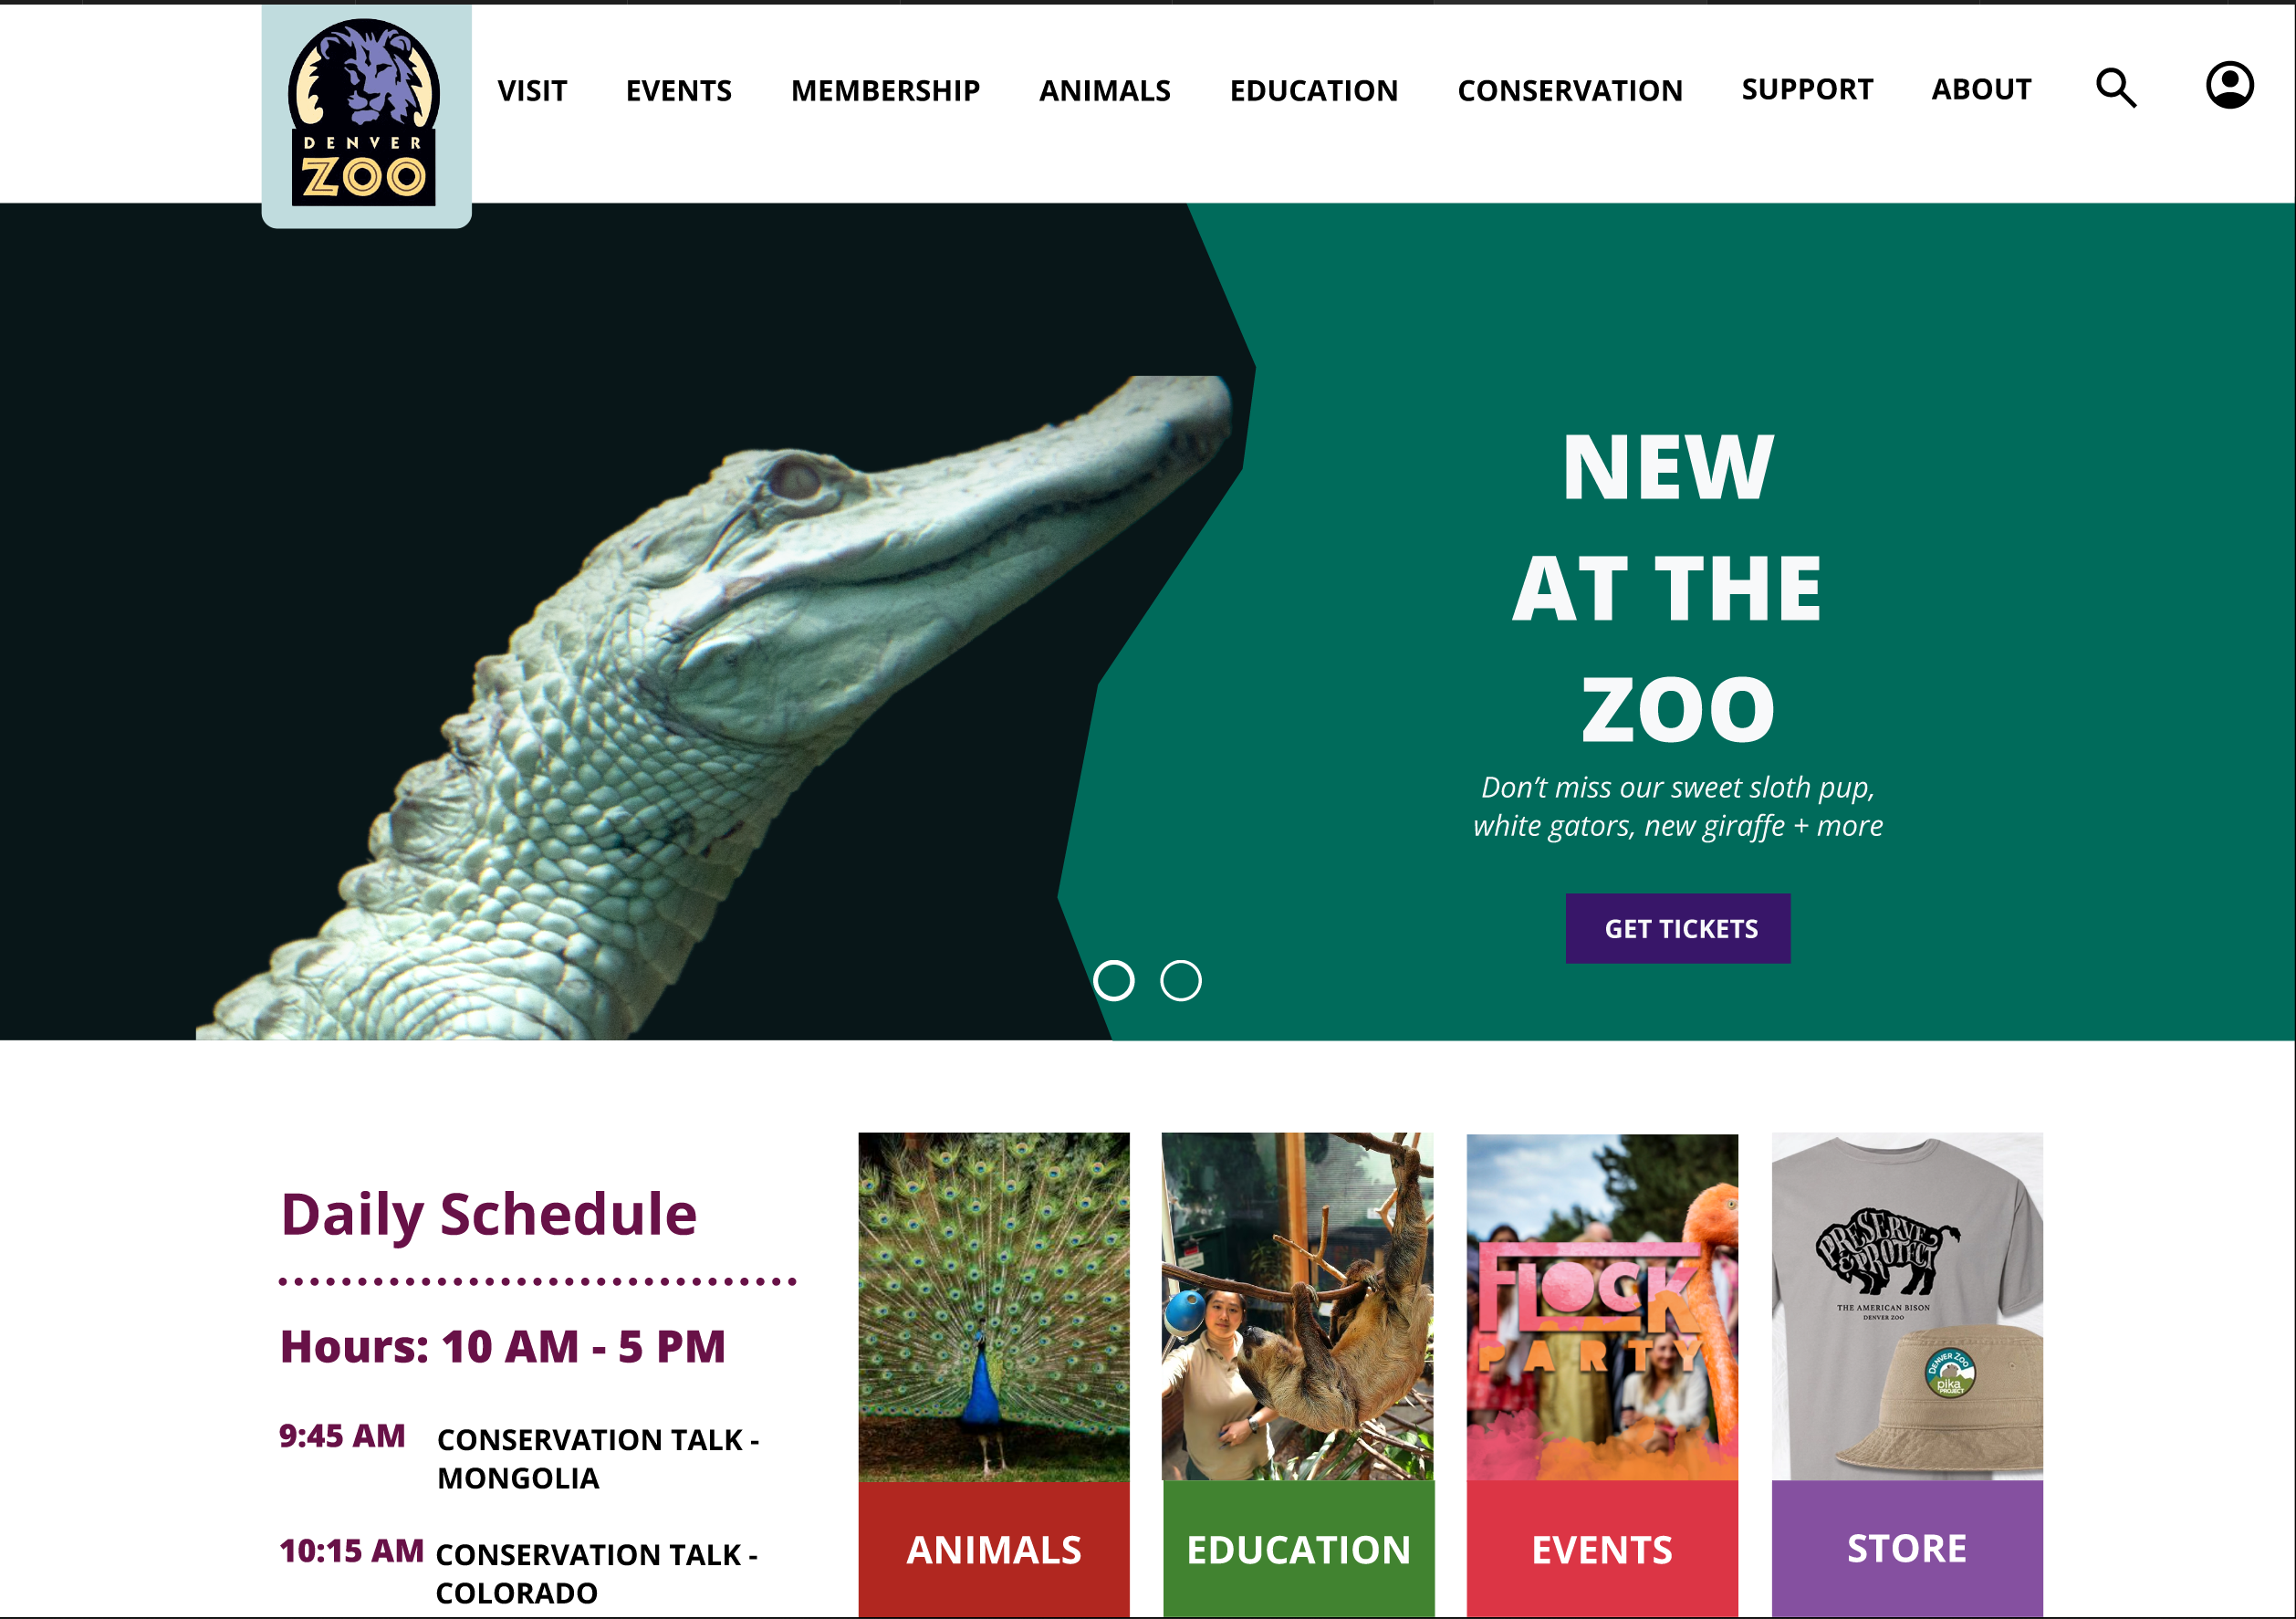Open the Conservation menu item
This screenshot has height=1619, width=2296.
coord(1570,91)
